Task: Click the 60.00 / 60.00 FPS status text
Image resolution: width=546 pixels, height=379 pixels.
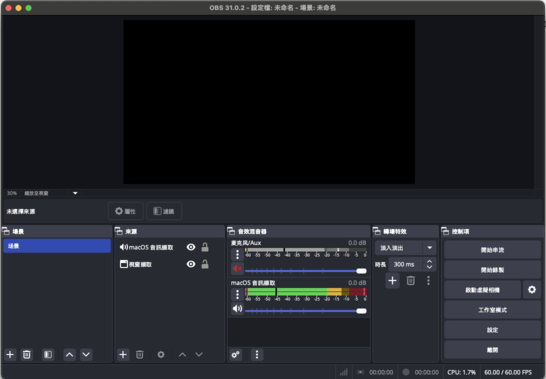Action: point(508,372)
